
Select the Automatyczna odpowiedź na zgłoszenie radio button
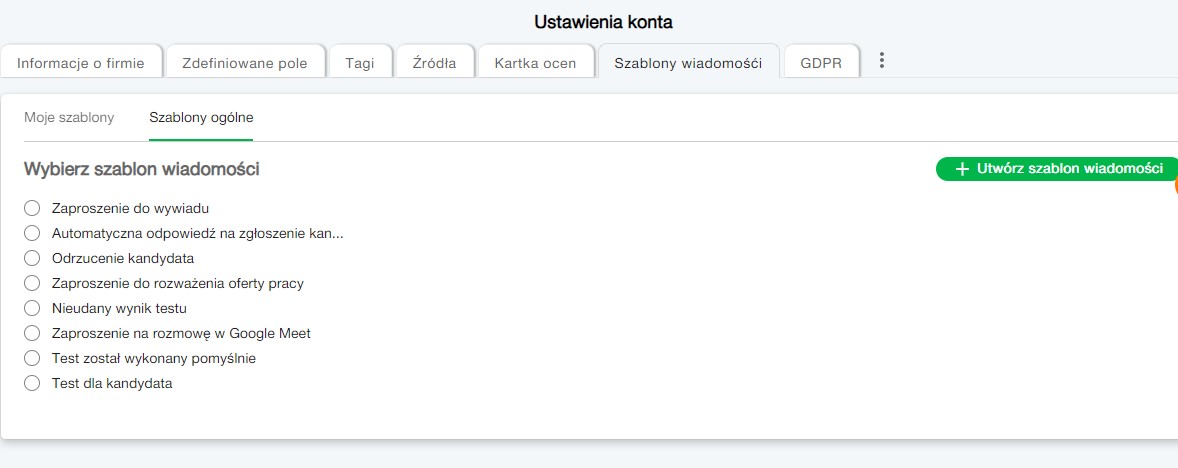pos(32,233)
